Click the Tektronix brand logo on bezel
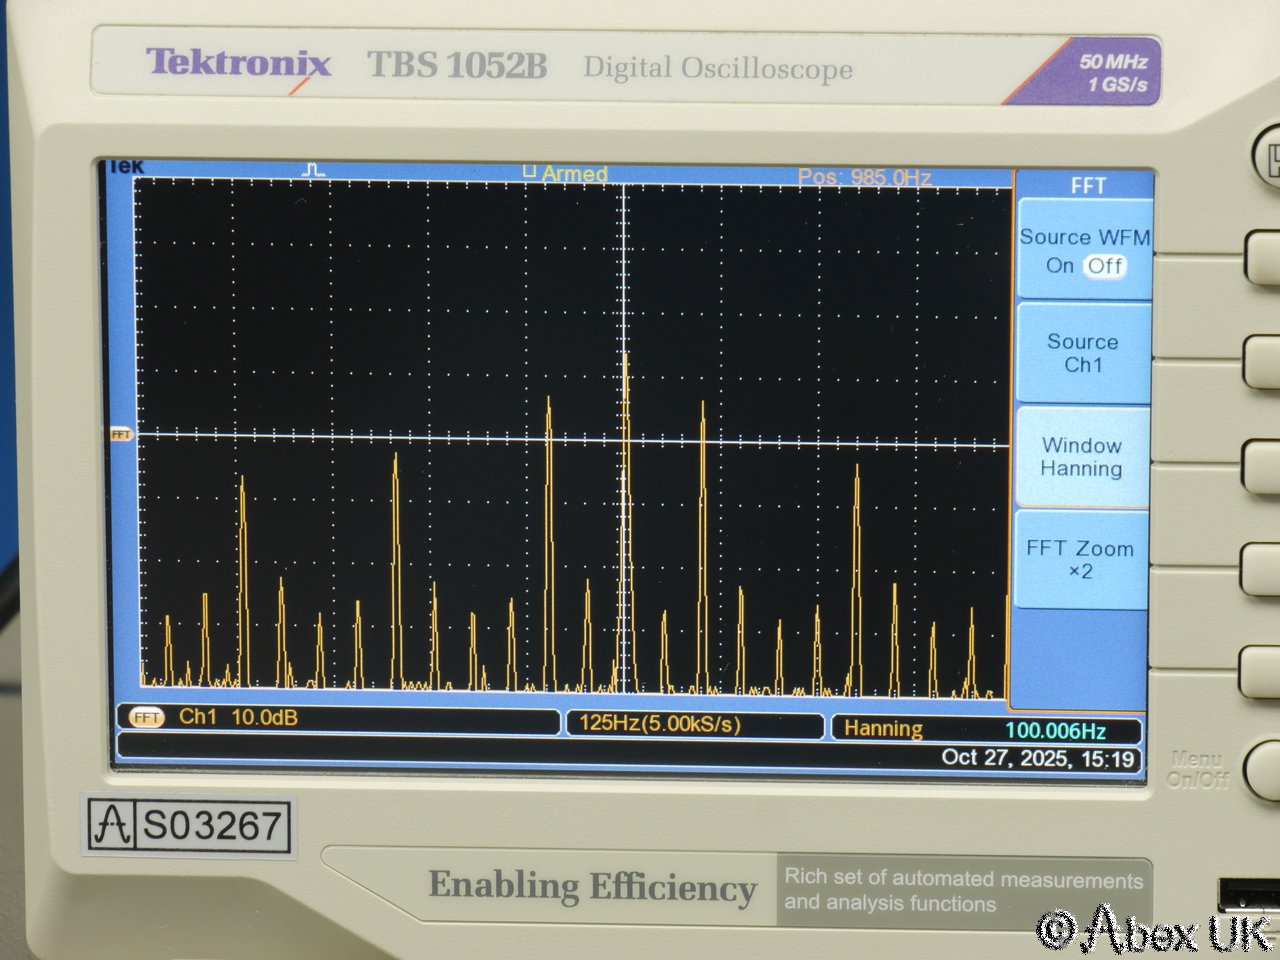Image resolution: width=1280 pixels, height=960 pixels. point(238,64)
